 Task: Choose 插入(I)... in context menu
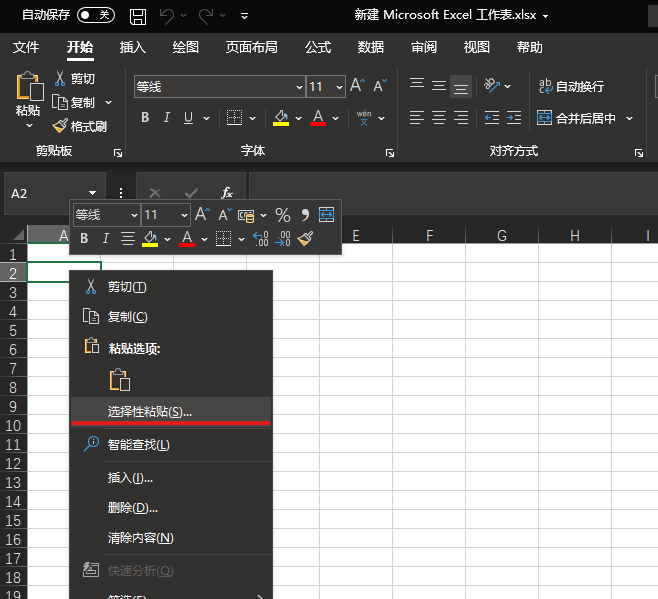171,478
